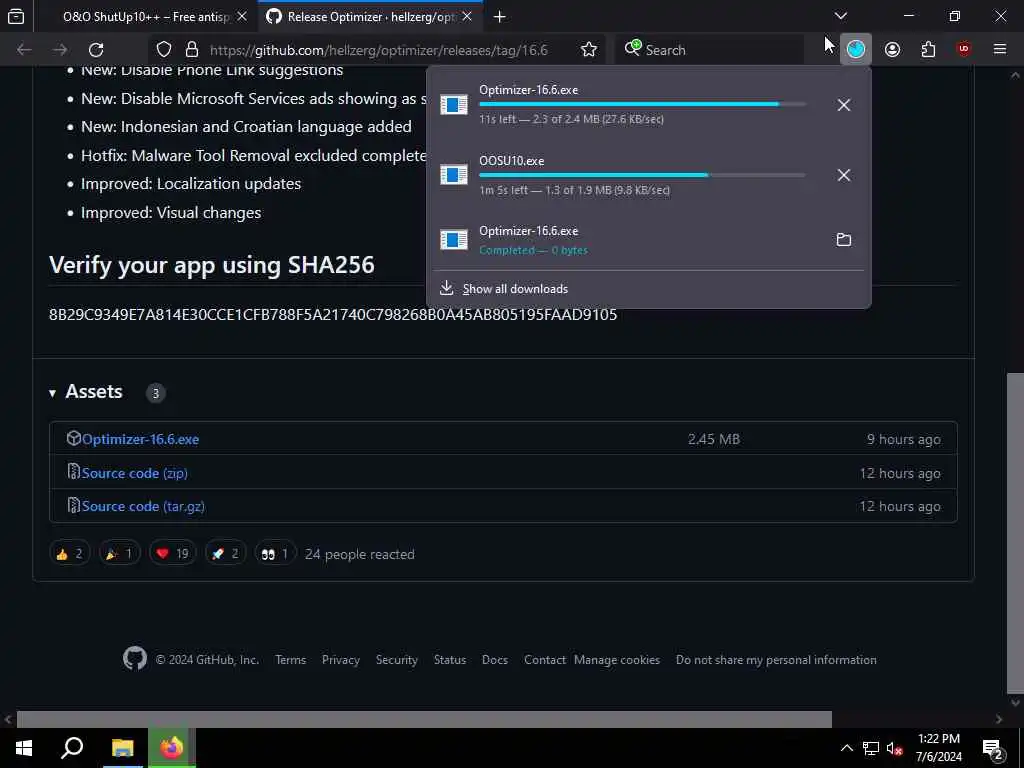Click OOSU10.exe download progress bar
This screenshot has height=768, width=1024.
pyautogui.click(x=642, y=175)
